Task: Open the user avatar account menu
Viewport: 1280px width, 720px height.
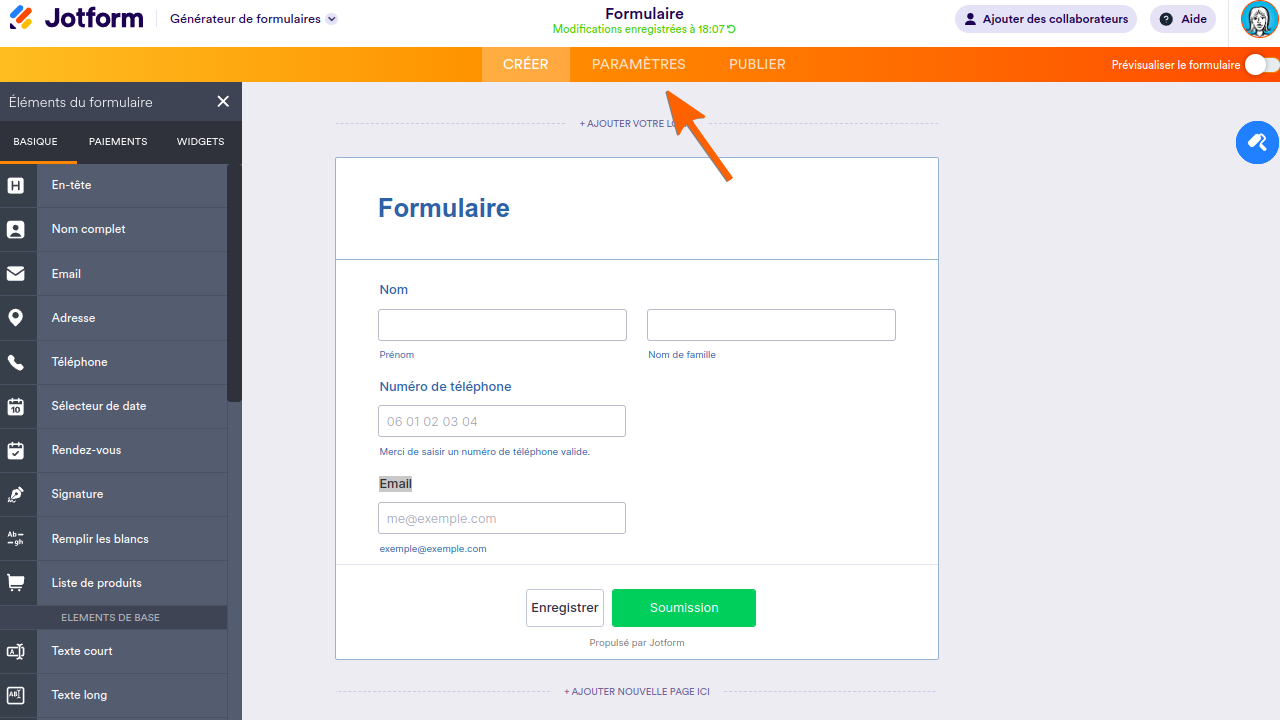Action: (x=1259, y=19)
